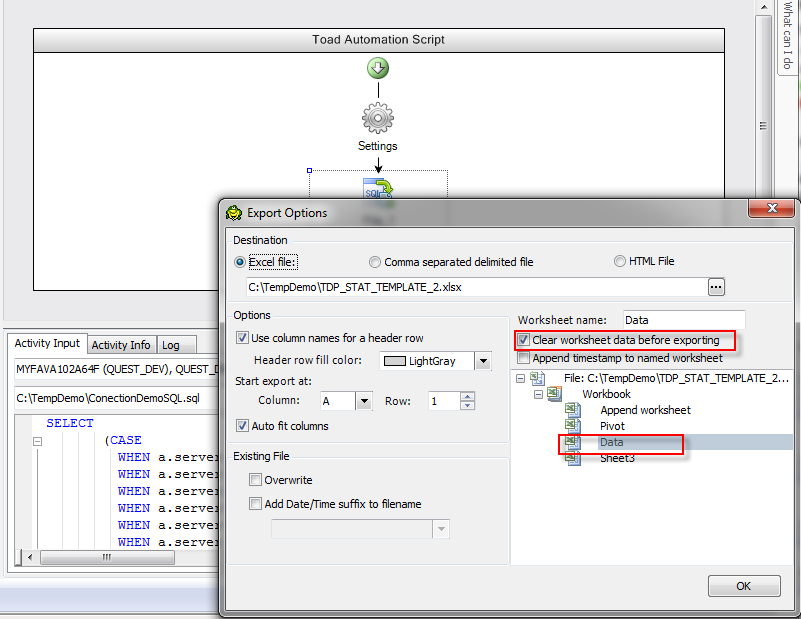
Task: Click the scroll-up arrow on canvas scrollbar
Action: [764, 7]
